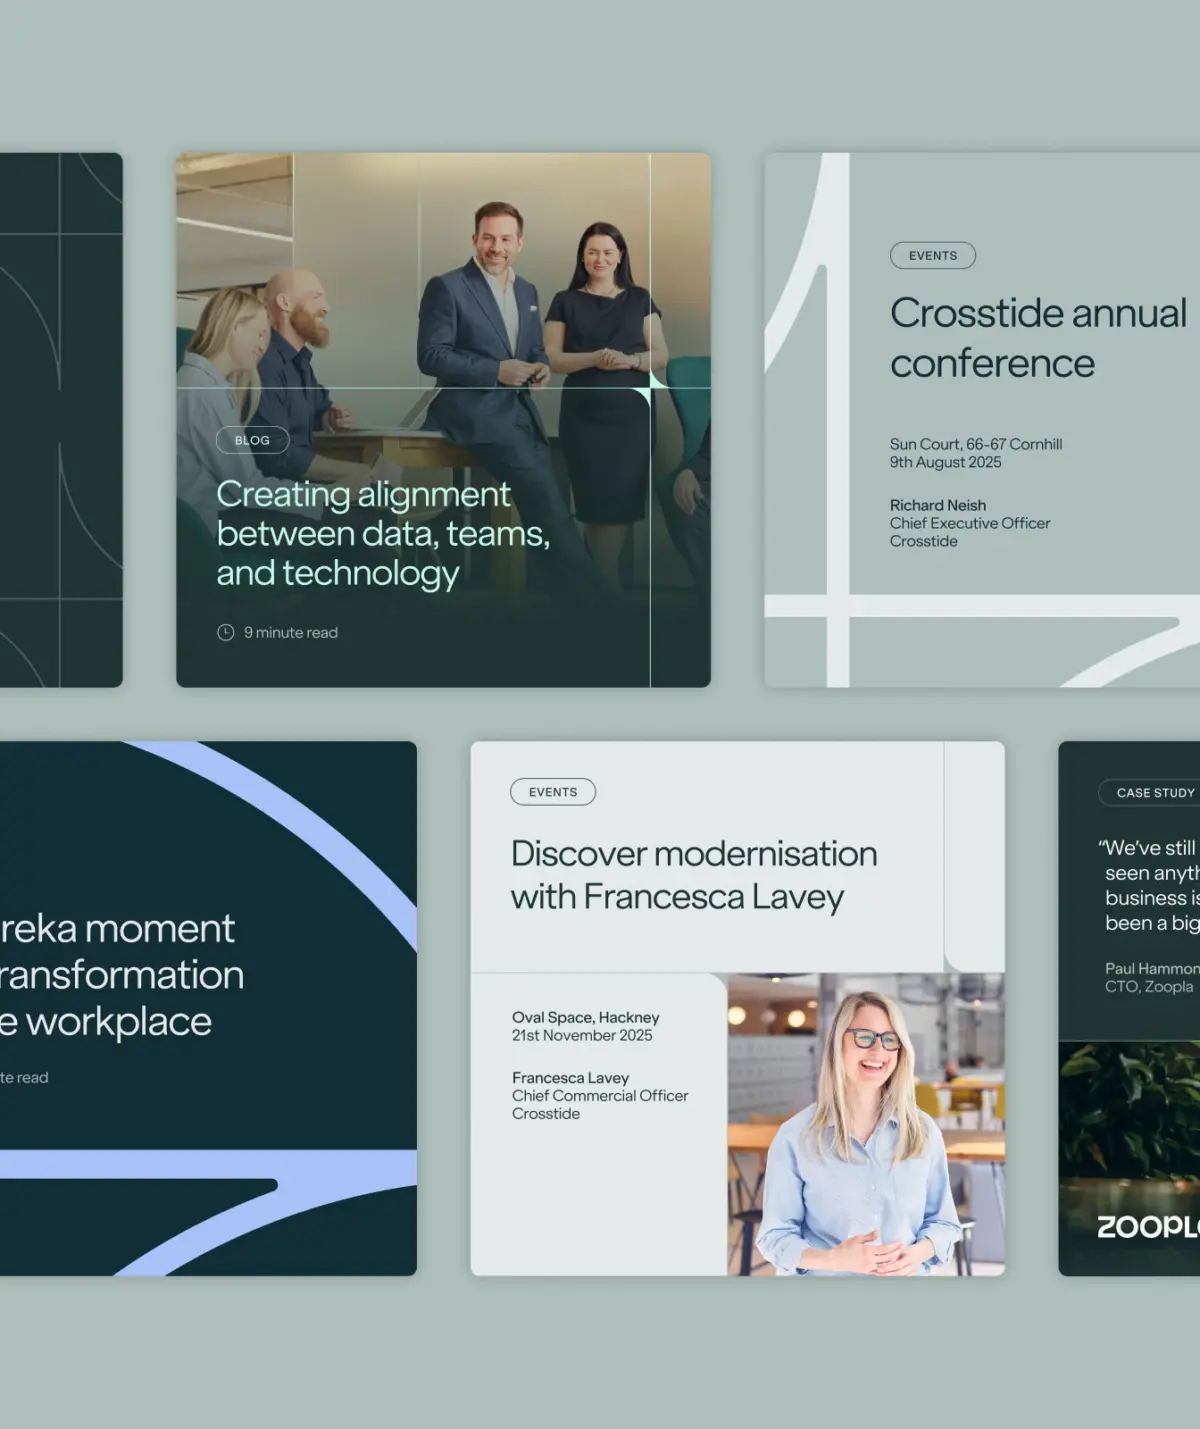Click the 9 minute read label

point(290,632)
